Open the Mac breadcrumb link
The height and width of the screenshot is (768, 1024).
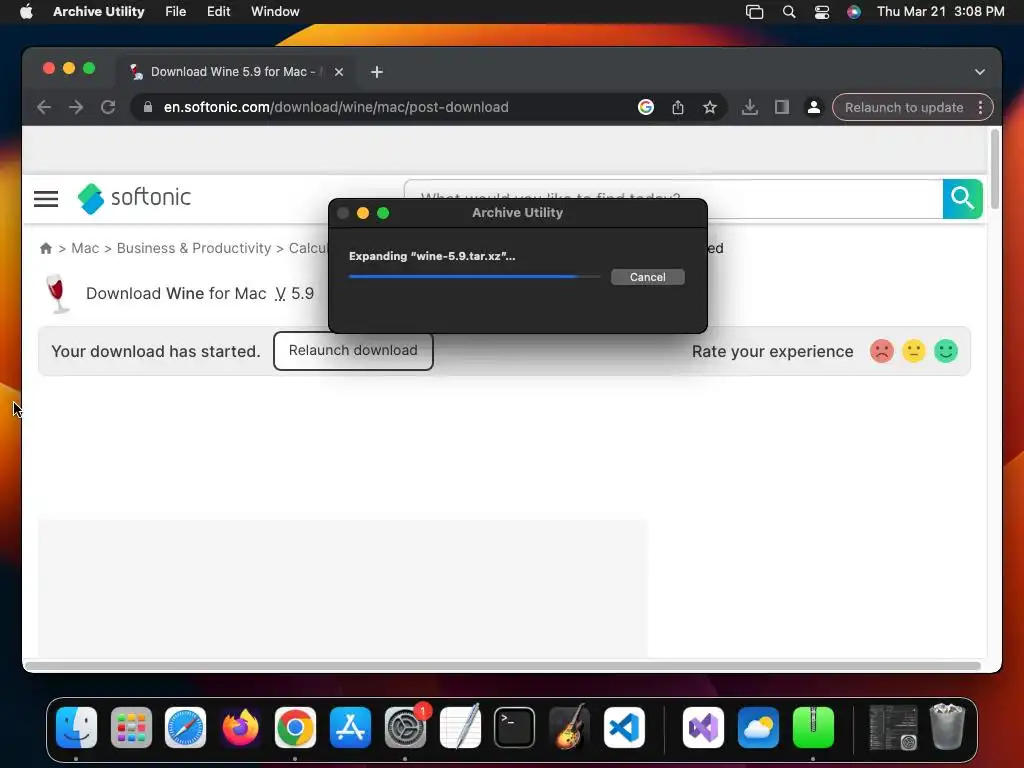(85, 248)
